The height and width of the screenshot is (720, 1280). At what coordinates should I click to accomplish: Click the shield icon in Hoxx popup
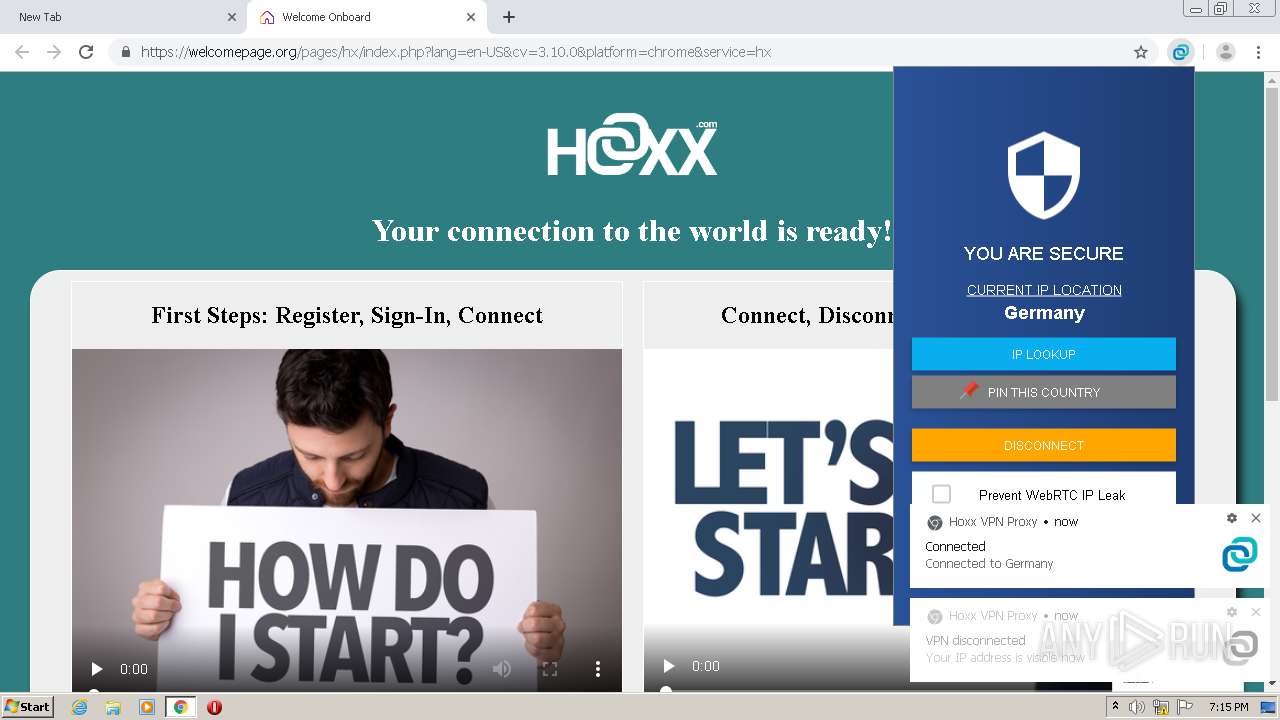(x=1044, y=175)
